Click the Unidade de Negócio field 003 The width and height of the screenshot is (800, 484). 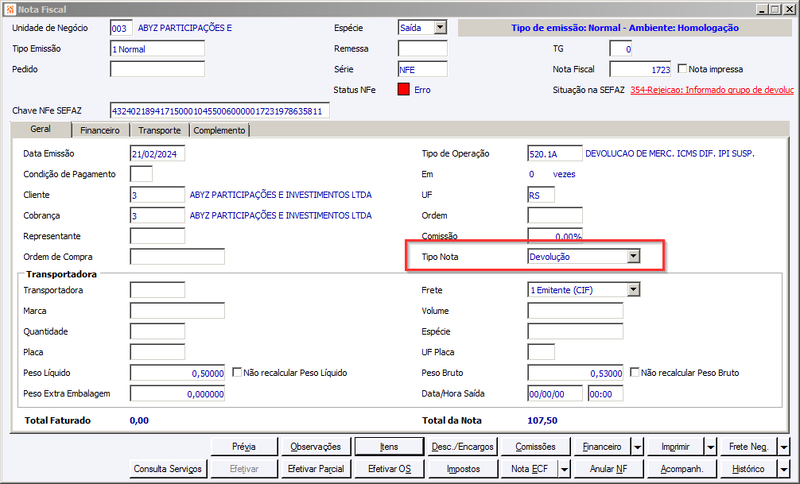tap(121, 28)
